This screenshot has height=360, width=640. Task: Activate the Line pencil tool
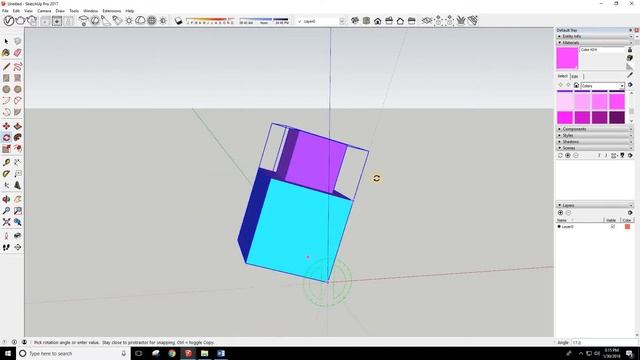(x=6, y=67)
